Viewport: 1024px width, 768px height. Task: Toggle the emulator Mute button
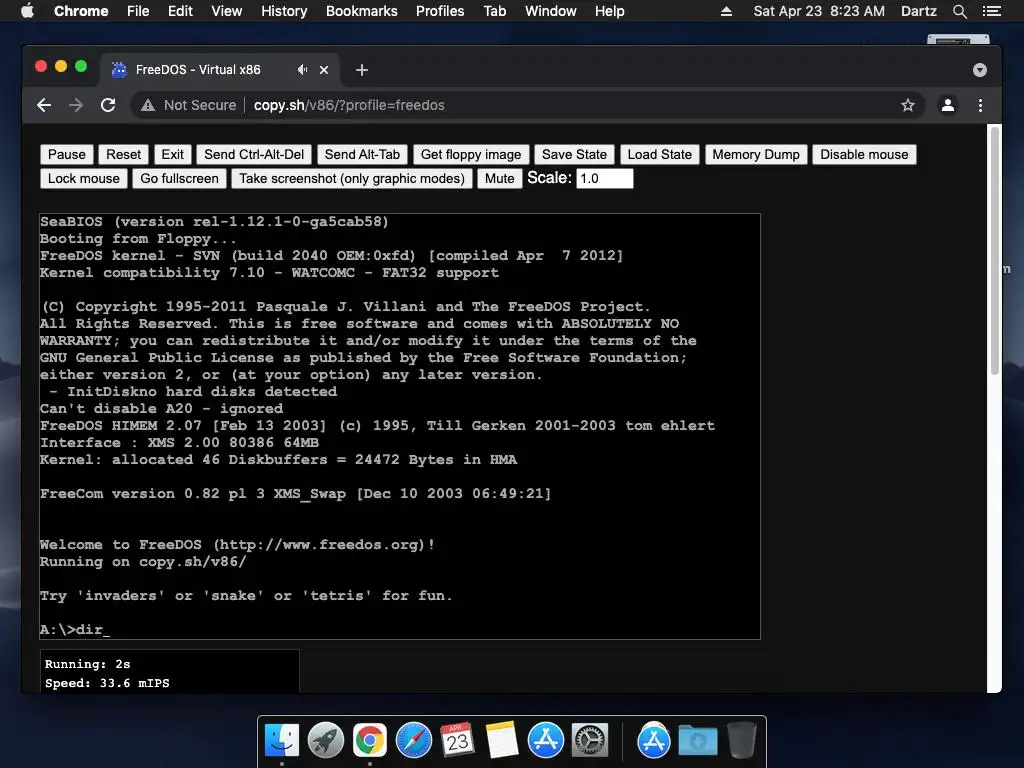coord(500,178)
